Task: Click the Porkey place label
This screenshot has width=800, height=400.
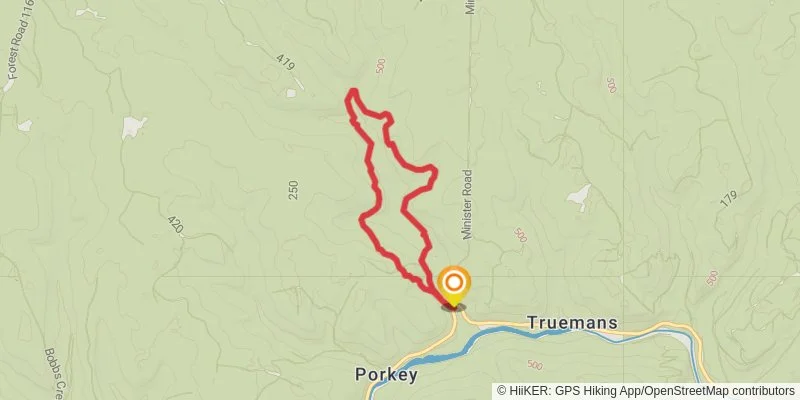Action: click(x=386, y=375)
